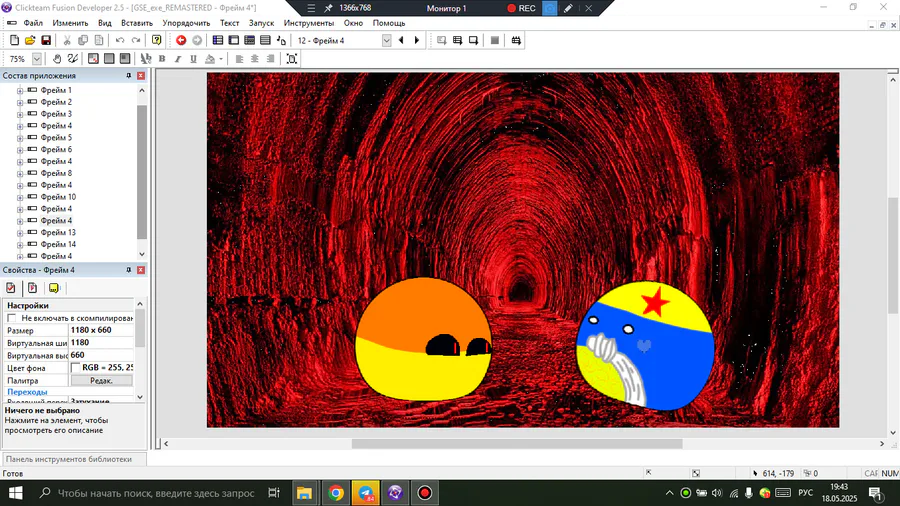Expand the Фрейм 13 tree node

point(20,233)
